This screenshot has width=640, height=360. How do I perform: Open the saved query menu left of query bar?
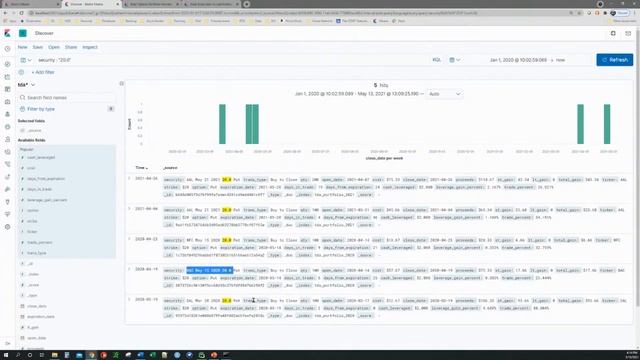tap(26, 60)
